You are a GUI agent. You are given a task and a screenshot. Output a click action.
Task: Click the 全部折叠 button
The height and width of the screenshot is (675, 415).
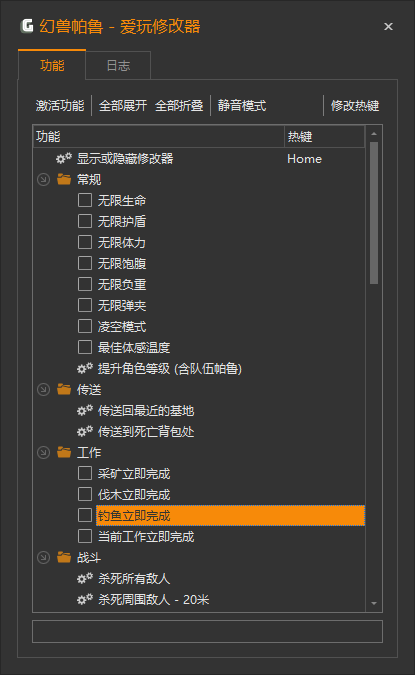pyautogui.click(x=179, y=105)
